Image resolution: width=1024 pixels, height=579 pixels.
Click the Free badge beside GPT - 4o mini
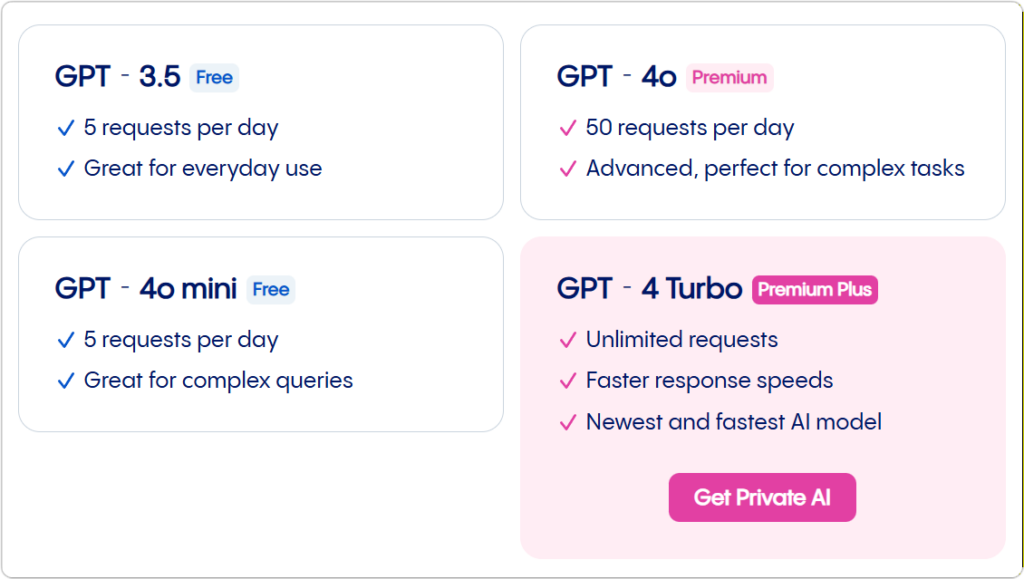[270, 289]
